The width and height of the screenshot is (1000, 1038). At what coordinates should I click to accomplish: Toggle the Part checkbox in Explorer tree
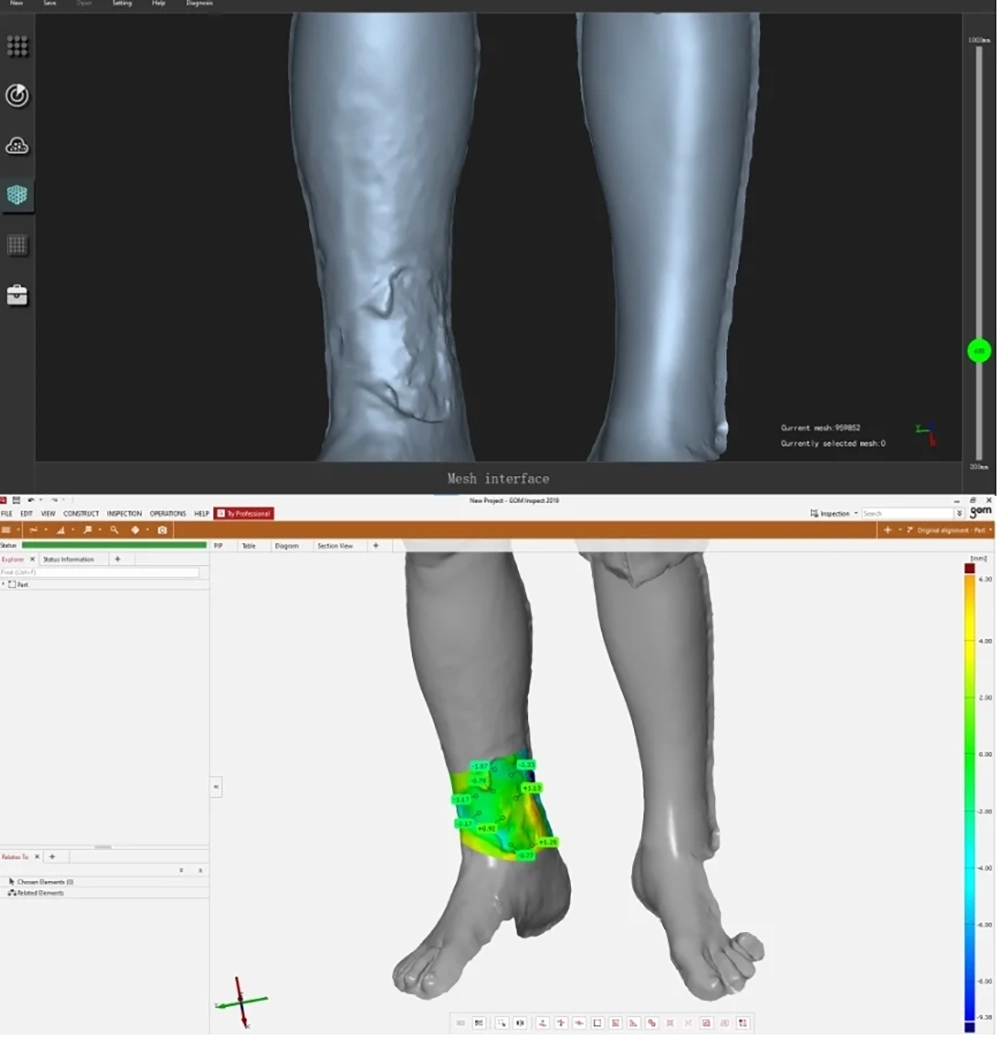coord(12,584)
